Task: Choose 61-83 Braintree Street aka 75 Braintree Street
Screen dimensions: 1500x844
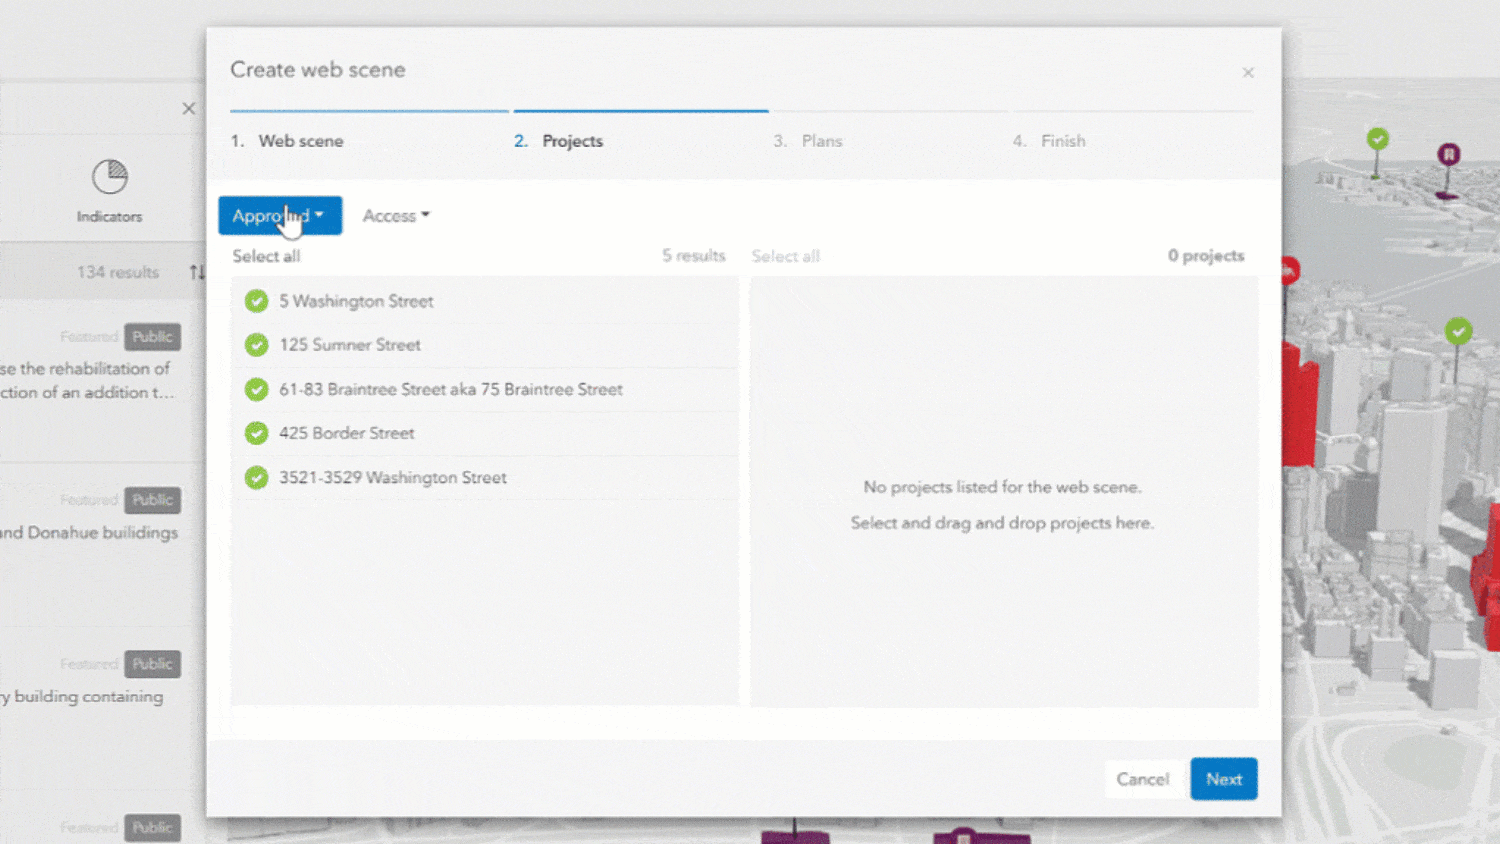Action: pos(486,389)
